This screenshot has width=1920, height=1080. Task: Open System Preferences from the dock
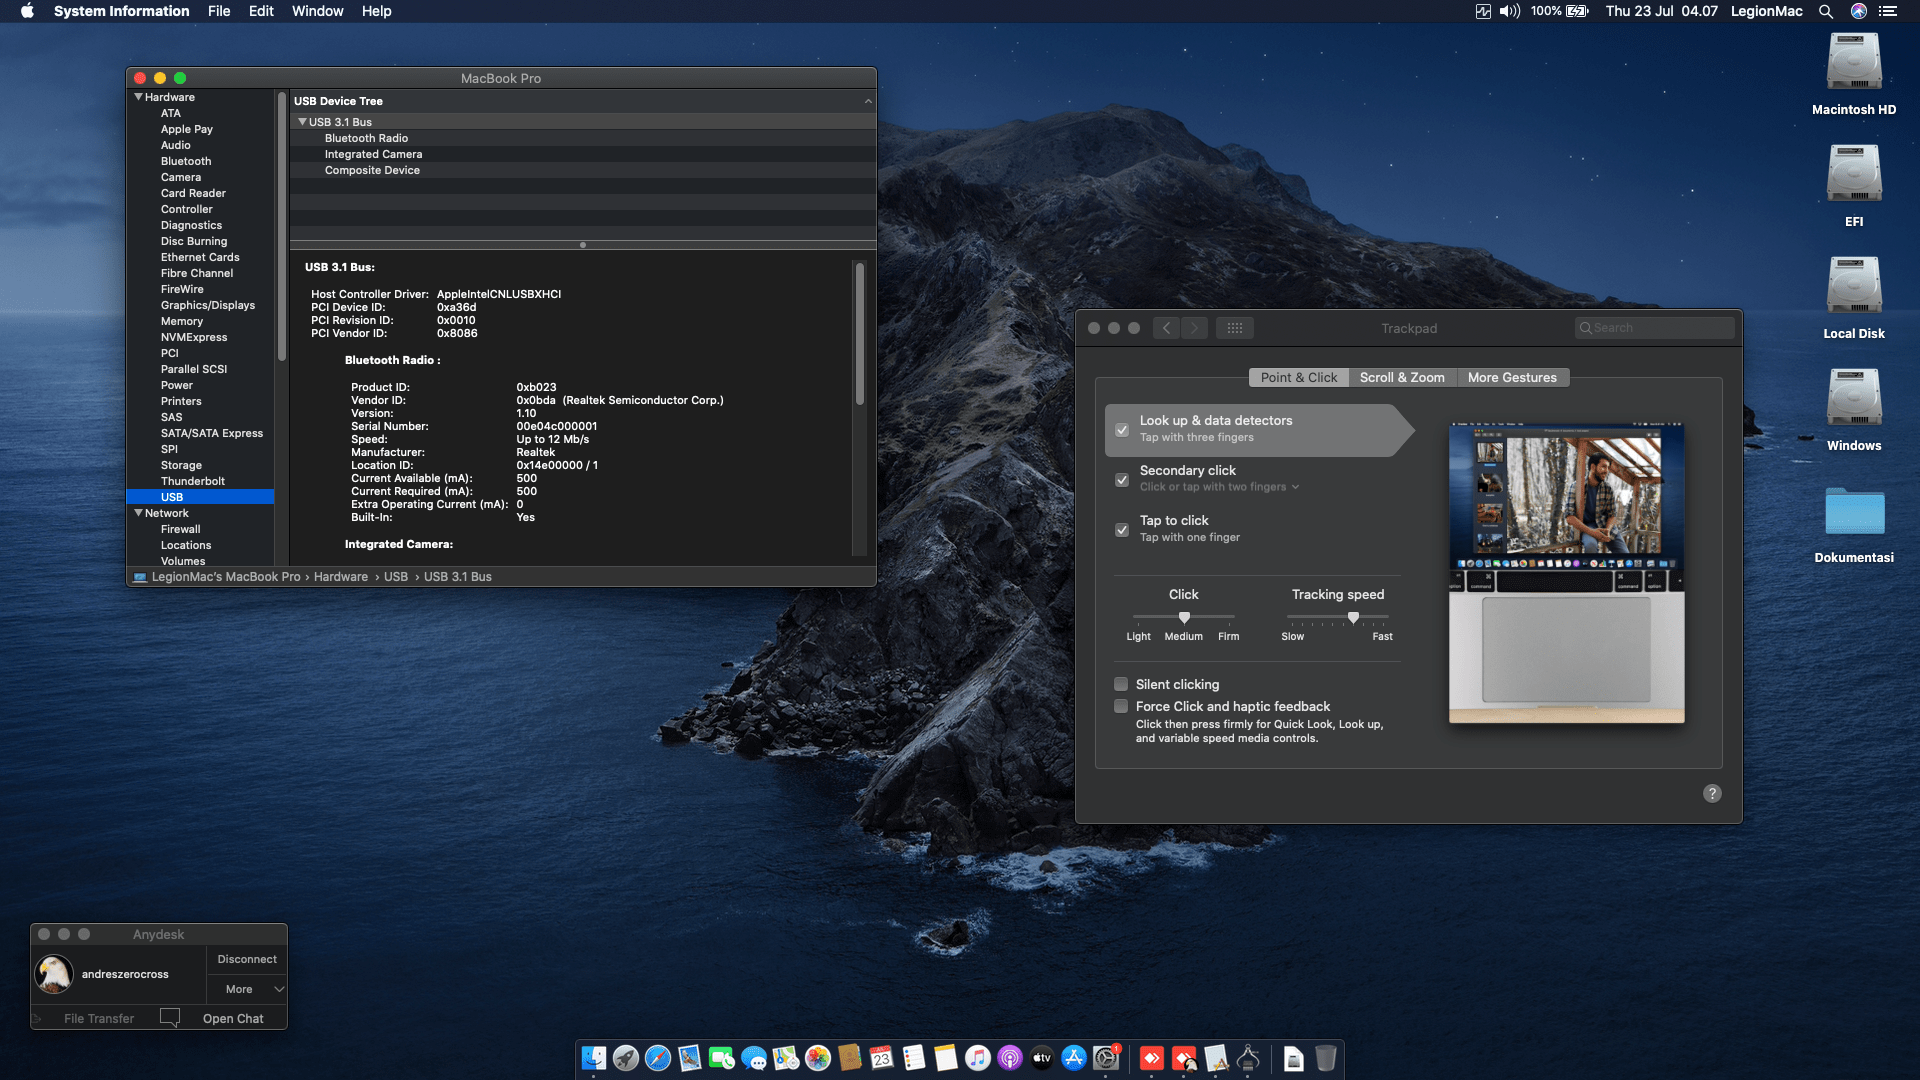[1106, 1058]
